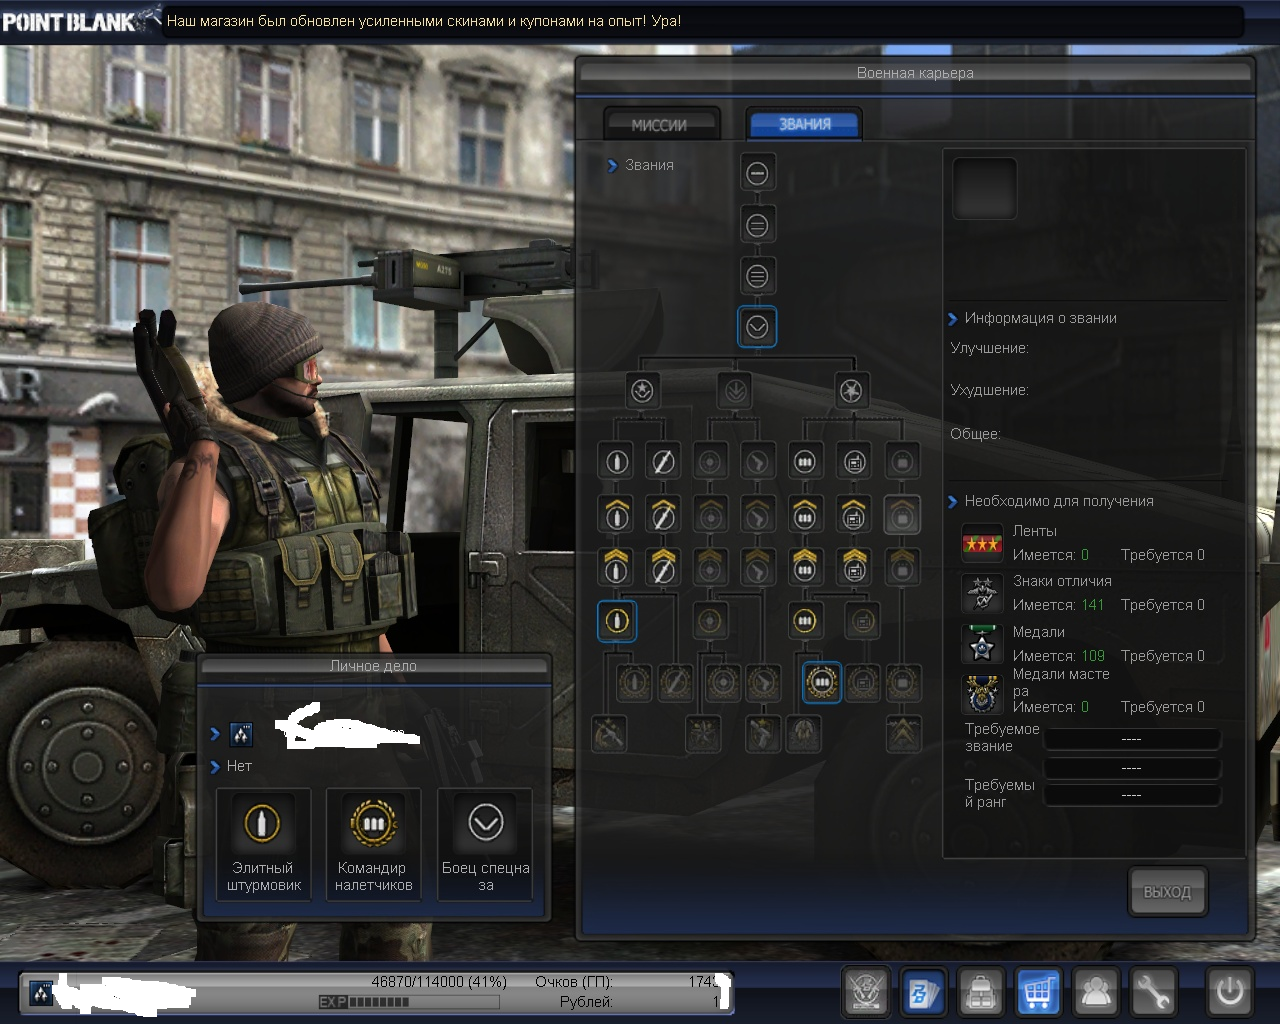Select the dimmed pistol-on-shield final rank icon
1280x1024 pixels.
[763, 735]
